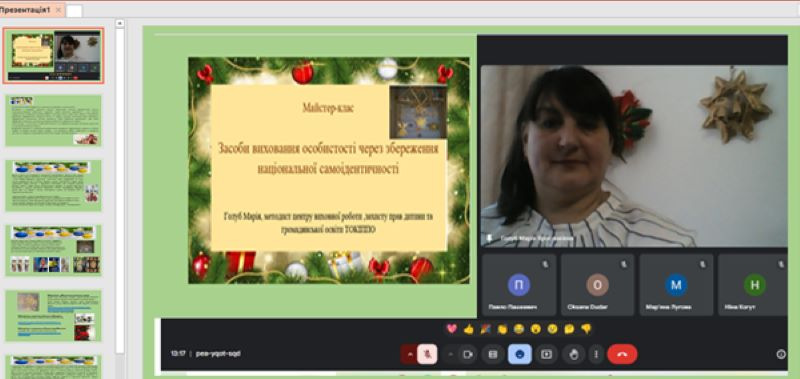Select participant tile with M avatar
This screenshot has height=379, width=800.
pos(676,285)
